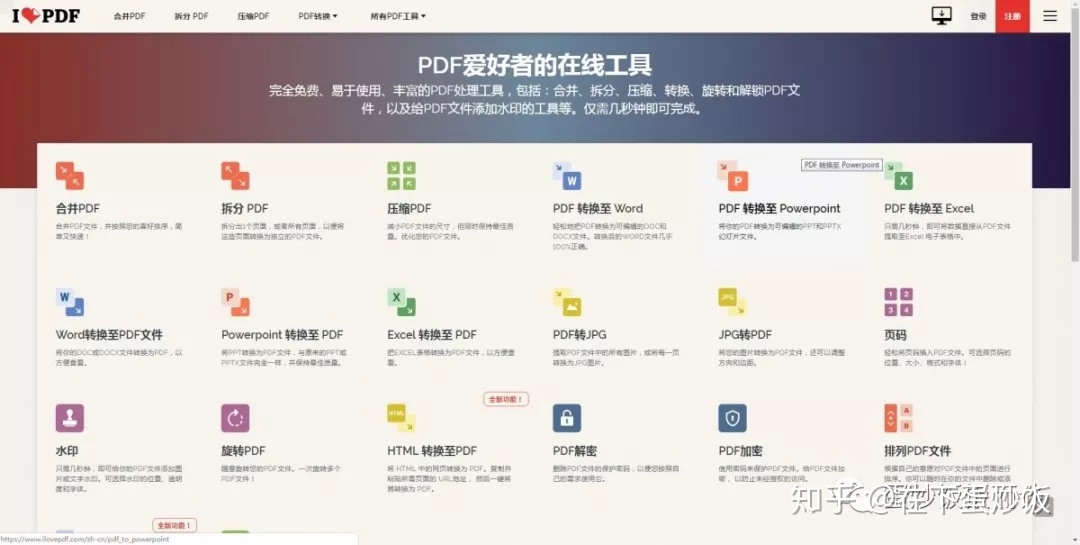Screen dimensions: 1080x545
Task: Open the Powerpoint 转换至 PDF title link
Action: 282,335
